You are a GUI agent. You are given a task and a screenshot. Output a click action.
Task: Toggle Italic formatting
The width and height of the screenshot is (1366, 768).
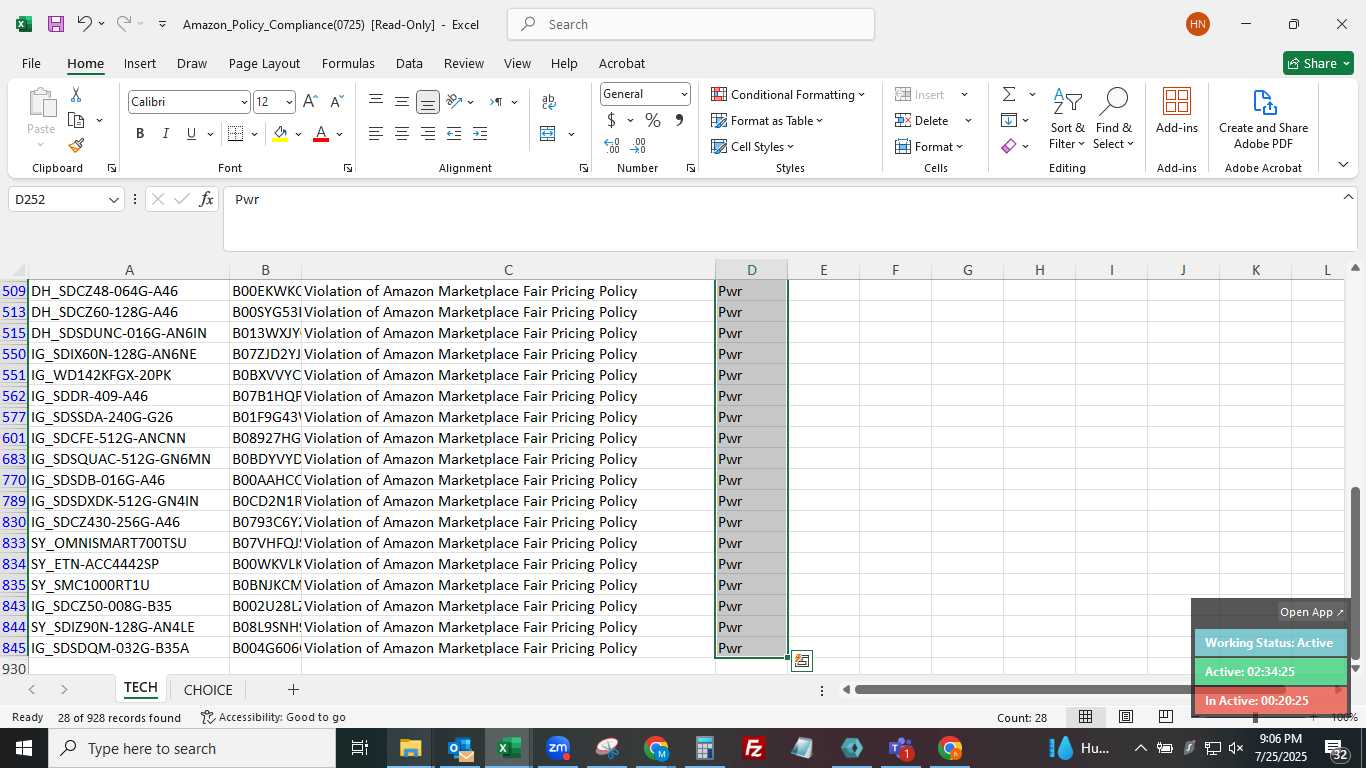click(166, 134)
